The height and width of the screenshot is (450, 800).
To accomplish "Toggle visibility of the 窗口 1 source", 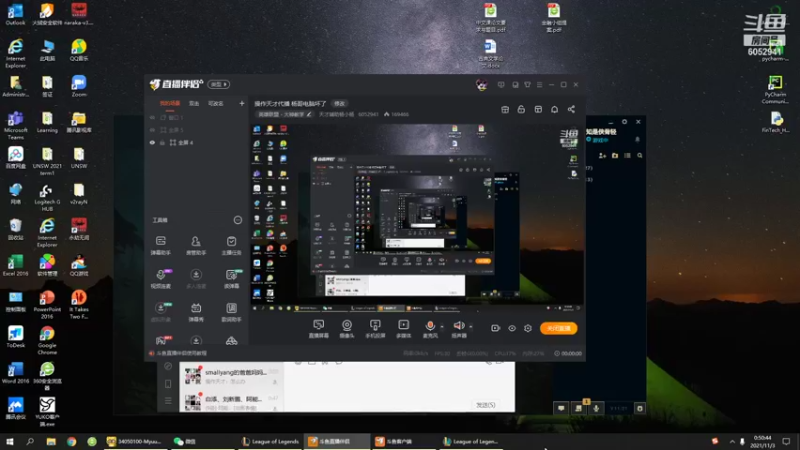I will pos(152,117).
